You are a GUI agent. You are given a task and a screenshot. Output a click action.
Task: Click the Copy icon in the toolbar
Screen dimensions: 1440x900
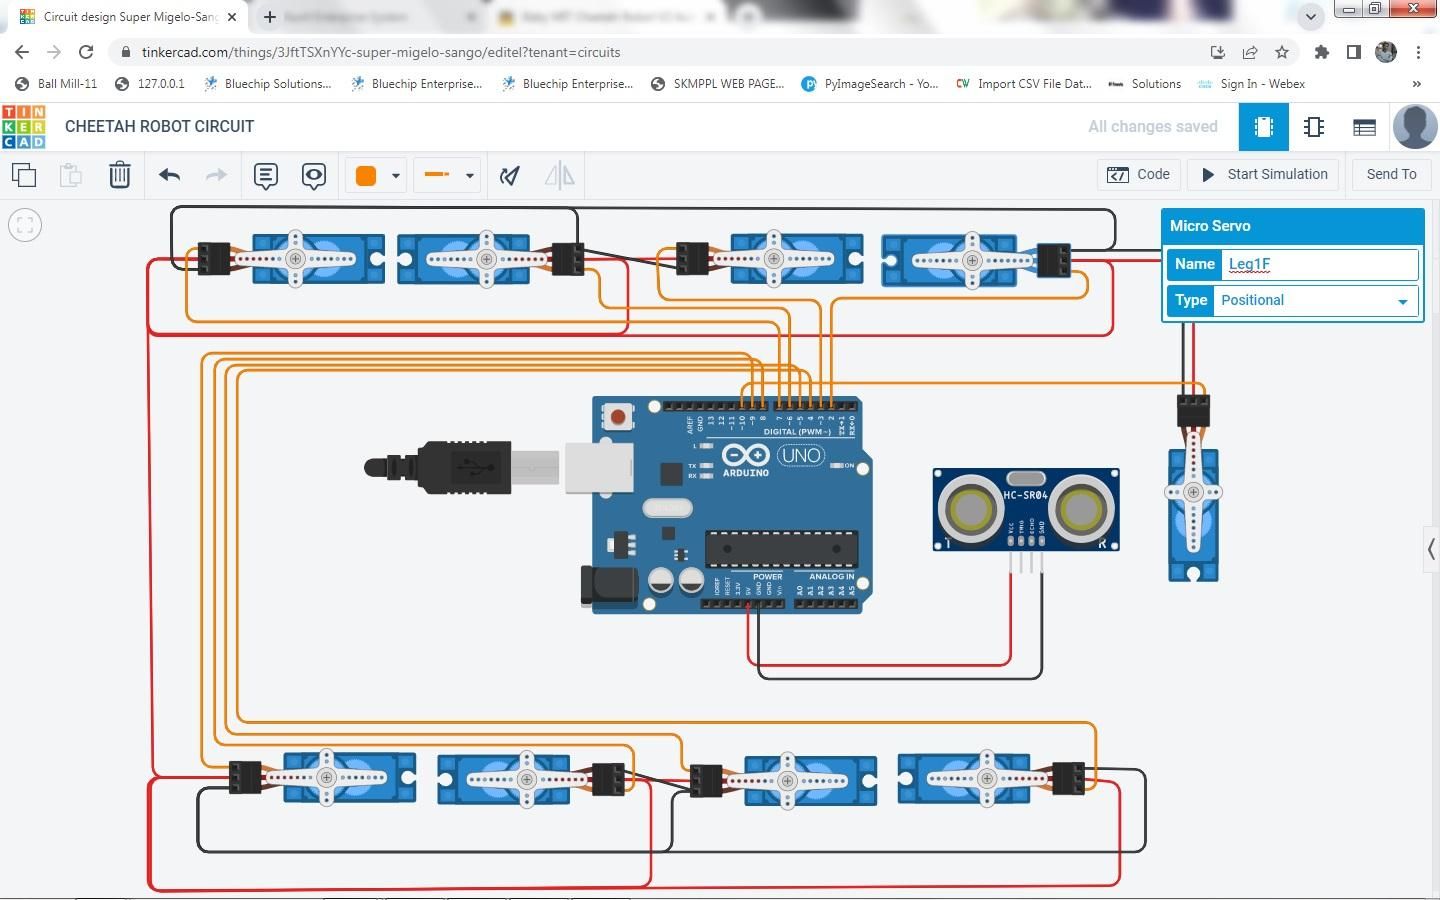pyautogui.click(x=24, y=175)
